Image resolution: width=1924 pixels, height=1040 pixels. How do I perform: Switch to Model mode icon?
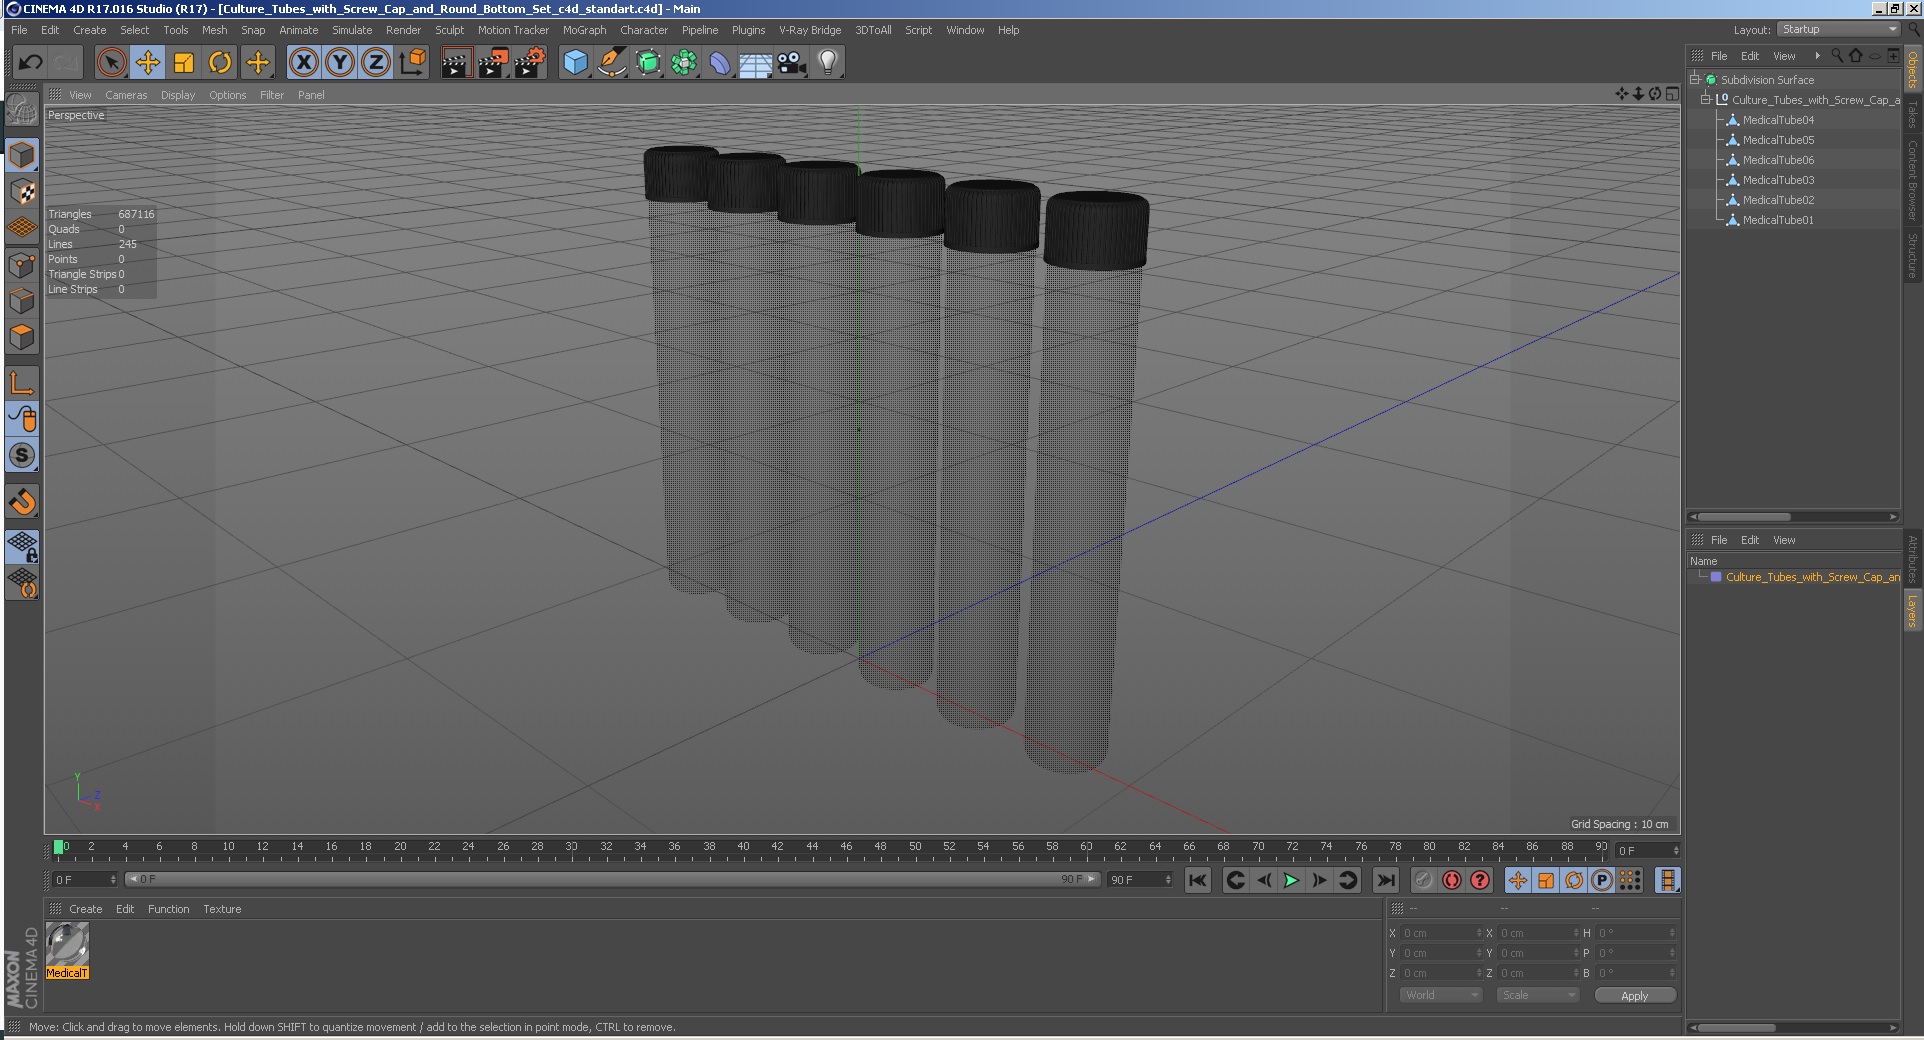[x=22, y=155]
